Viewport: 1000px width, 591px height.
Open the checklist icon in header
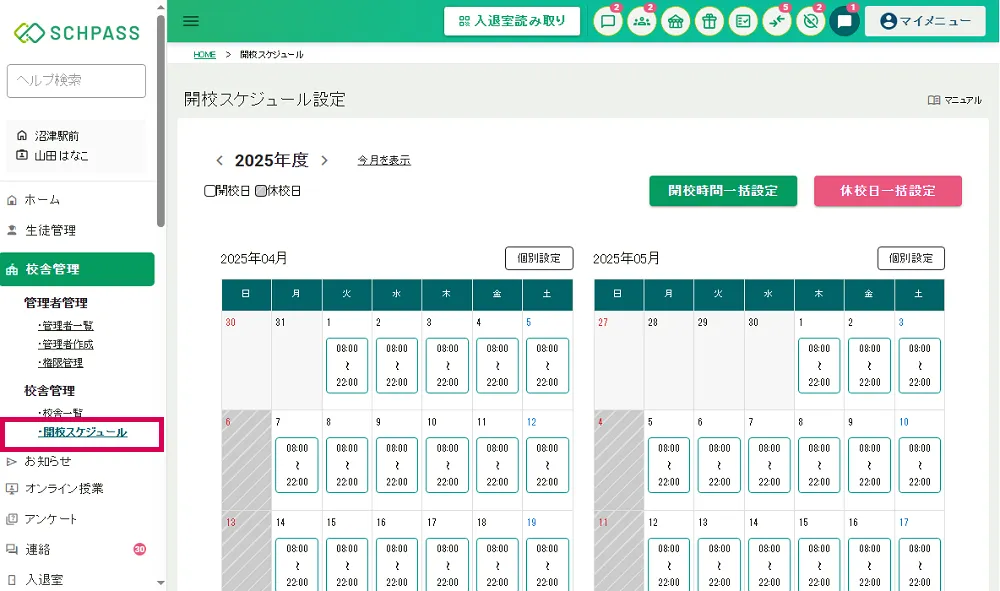pyautogui.click(x=743, y=22)
